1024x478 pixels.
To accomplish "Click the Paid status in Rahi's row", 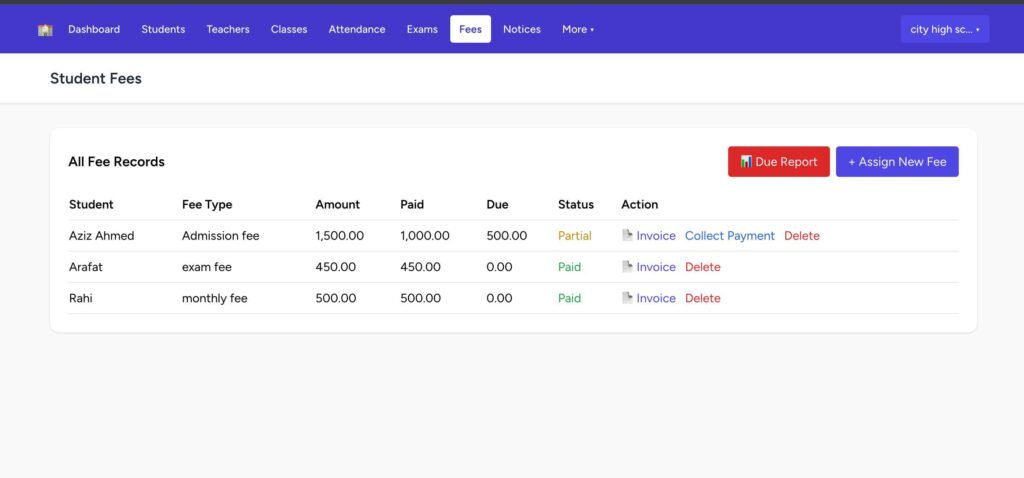I will coord(569,298).
